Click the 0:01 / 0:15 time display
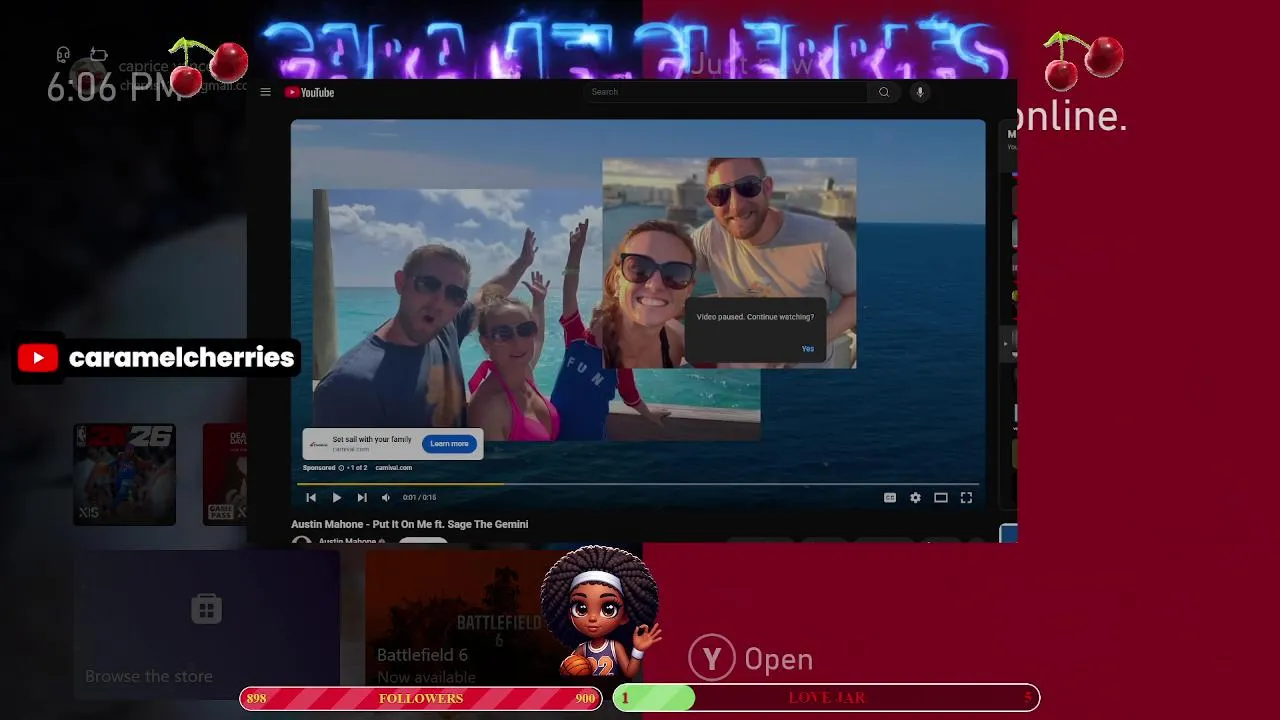This screenshot has height=720, width=1280. point(419,497)
